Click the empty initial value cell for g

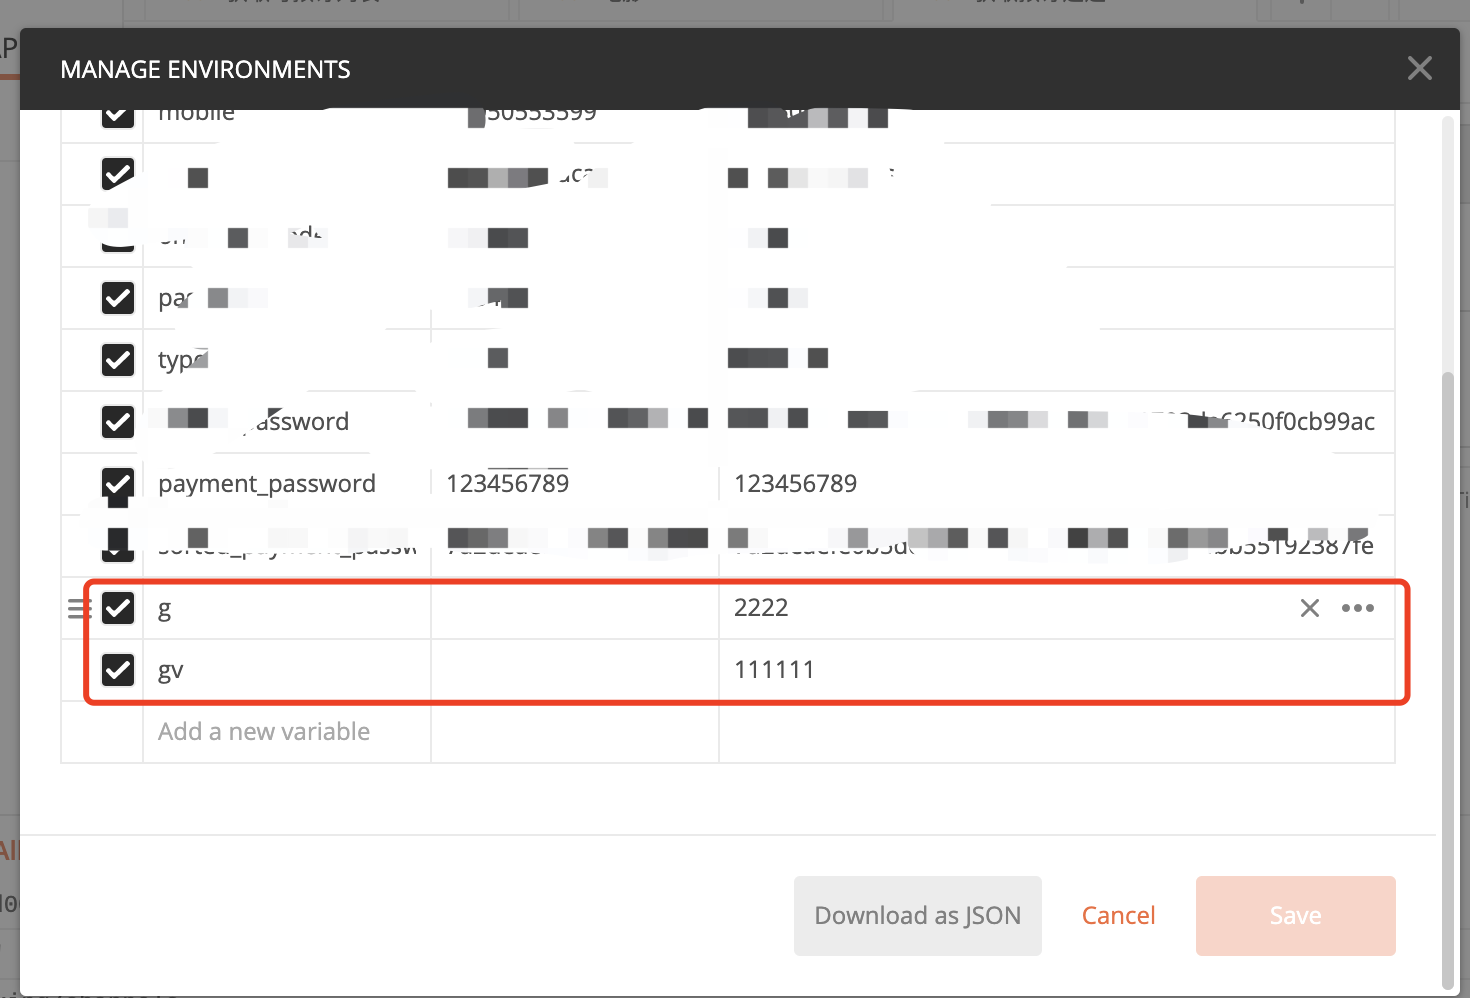pyautogui.click(x=573, y=607)
